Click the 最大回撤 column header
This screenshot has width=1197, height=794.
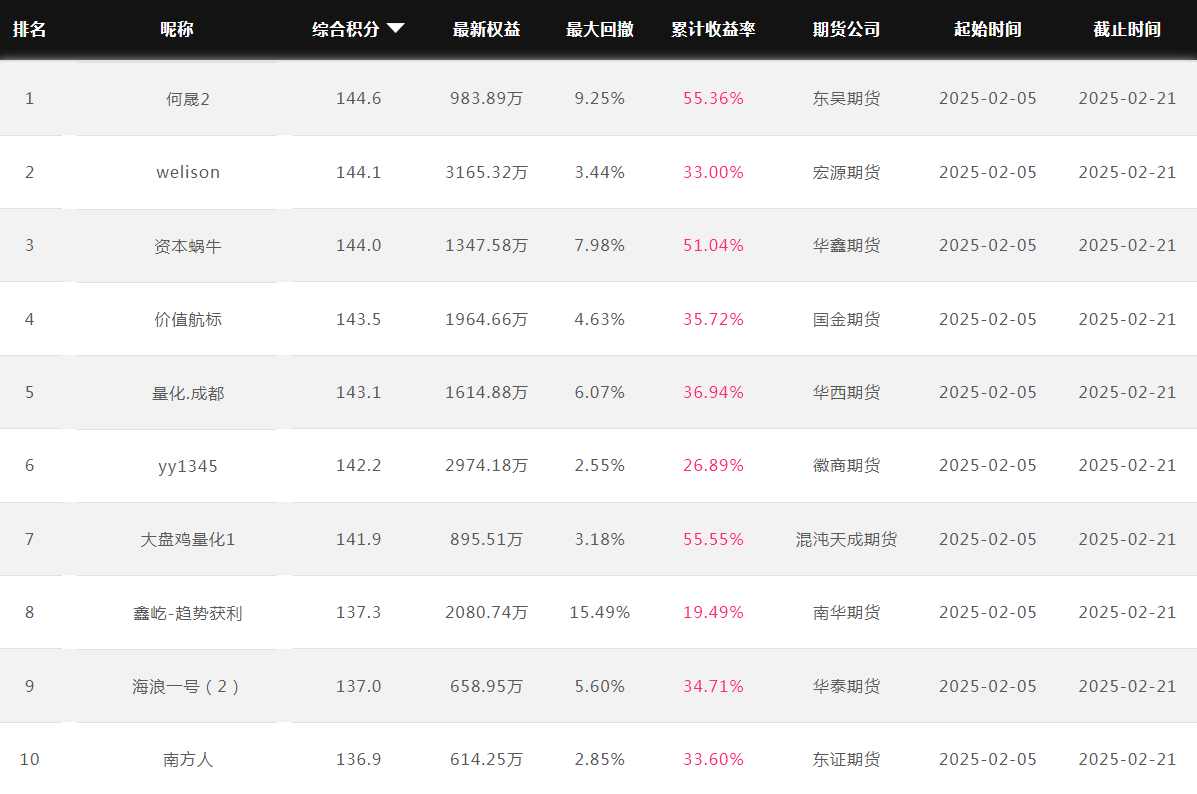click(600, 29)
